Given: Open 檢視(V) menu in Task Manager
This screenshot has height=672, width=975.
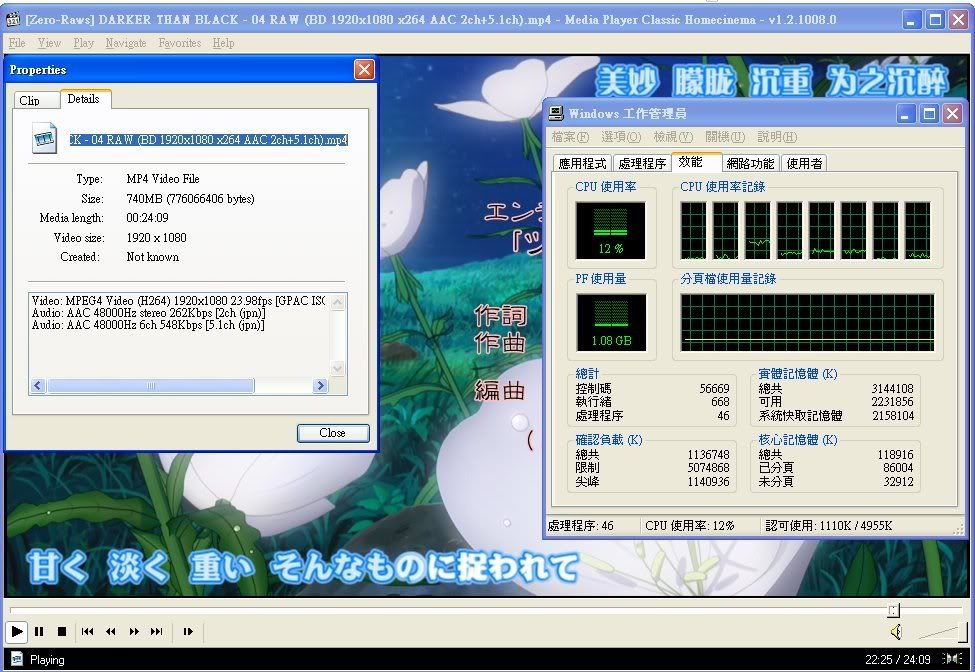Looking at the screenshot, I should point(673,137).
